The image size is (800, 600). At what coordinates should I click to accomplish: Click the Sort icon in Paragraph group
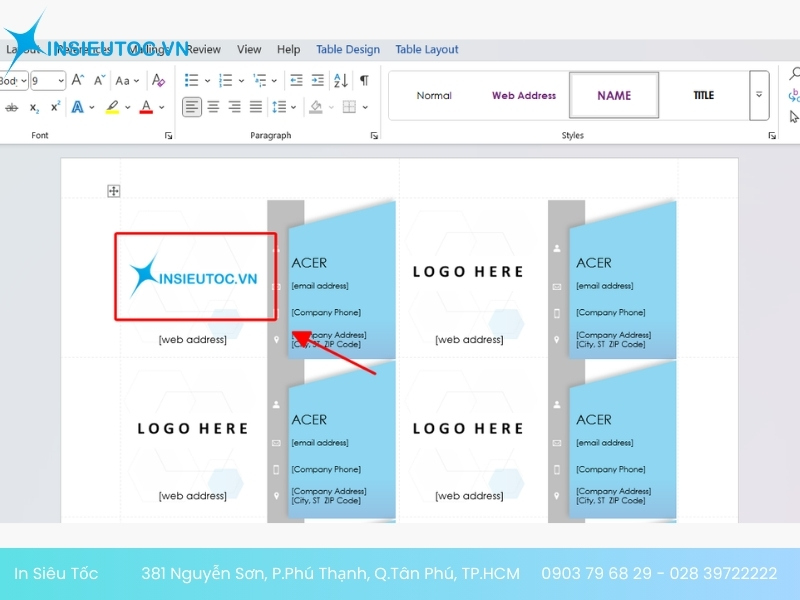[x=340, y=80]
